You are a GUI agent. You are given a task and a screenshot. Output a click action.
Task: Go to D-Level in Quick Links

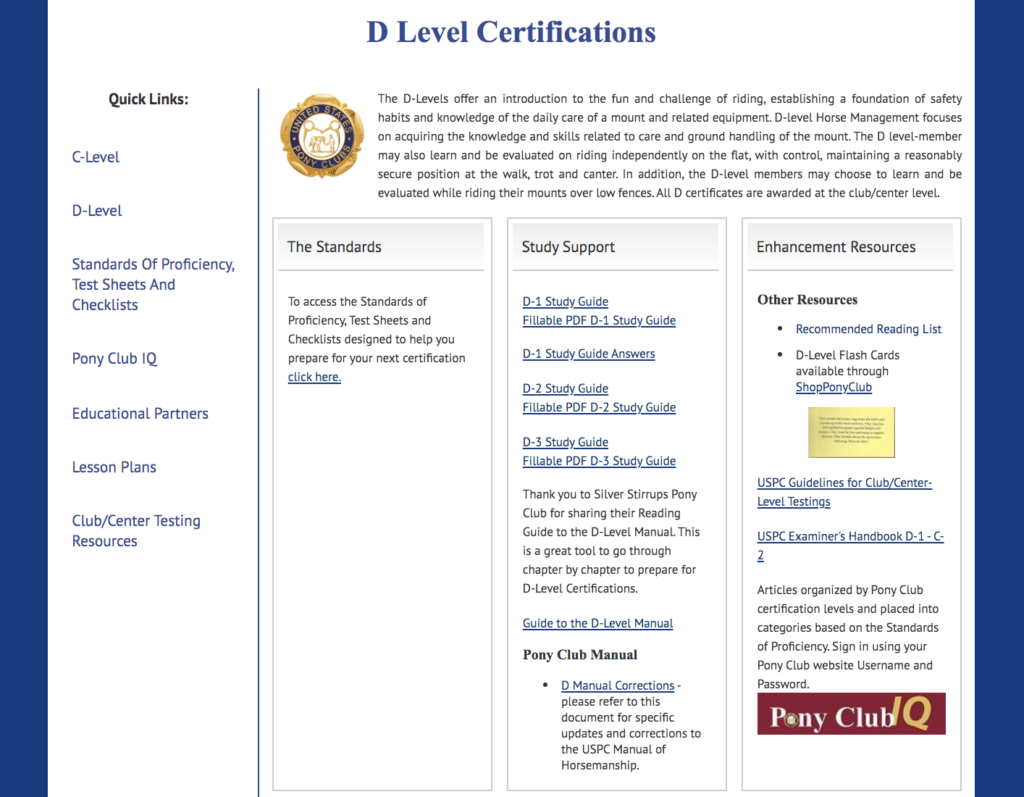pyautogui.click(x=97, y=210)
